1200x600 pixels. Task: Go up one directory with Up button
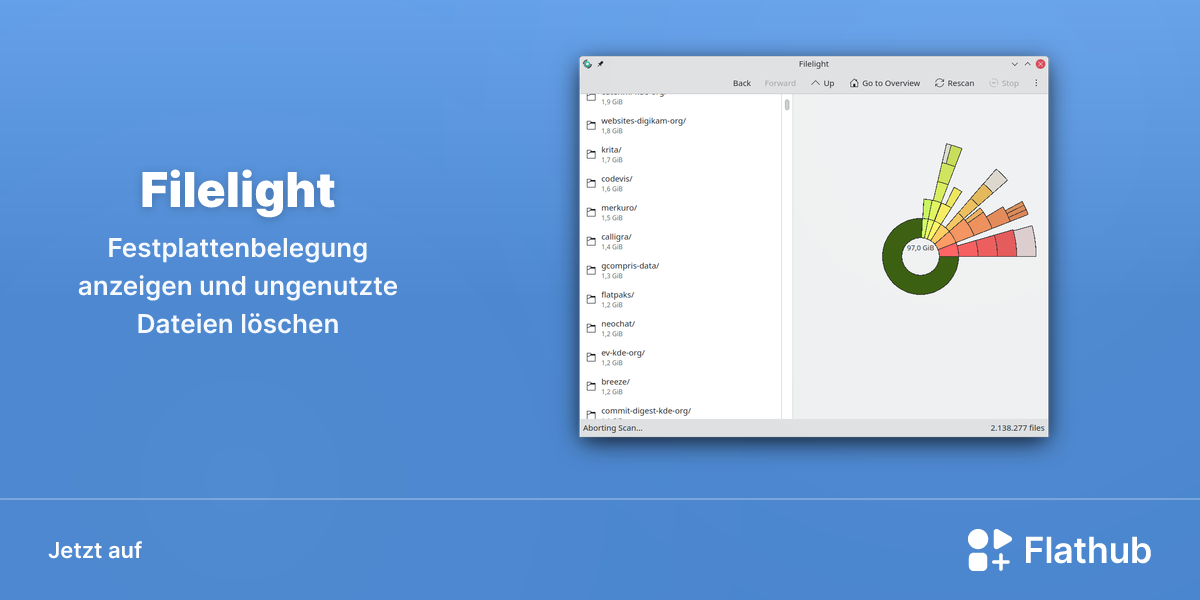point(823,83)
